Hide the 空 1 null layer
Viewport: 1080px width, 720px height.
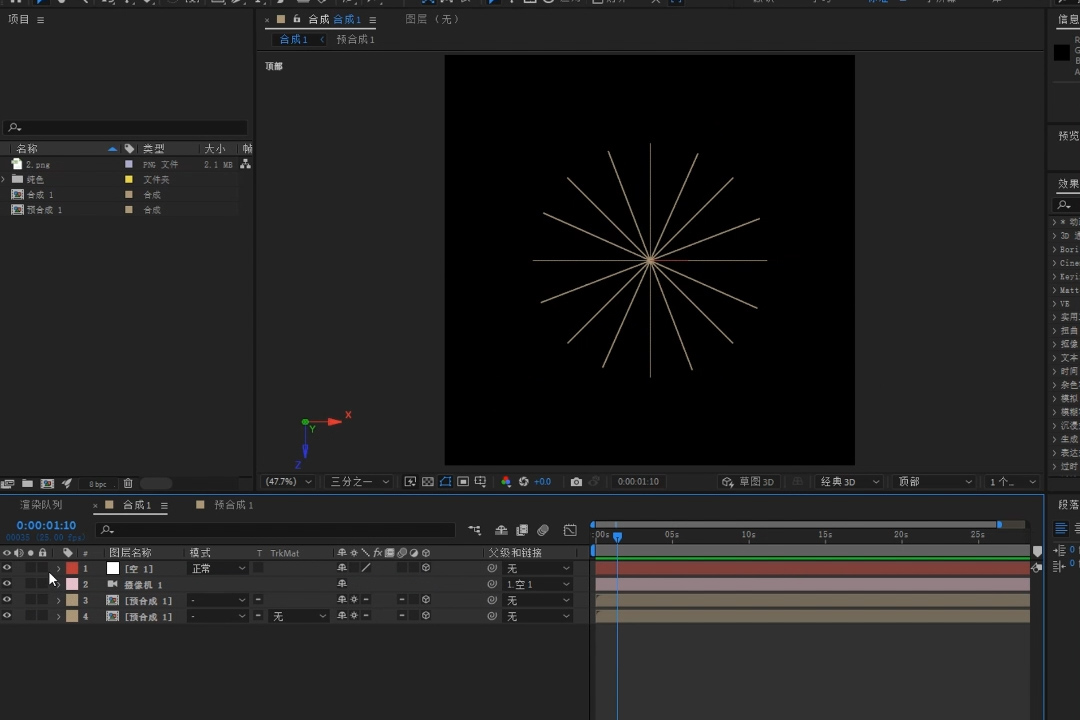(x=7, y=568)
